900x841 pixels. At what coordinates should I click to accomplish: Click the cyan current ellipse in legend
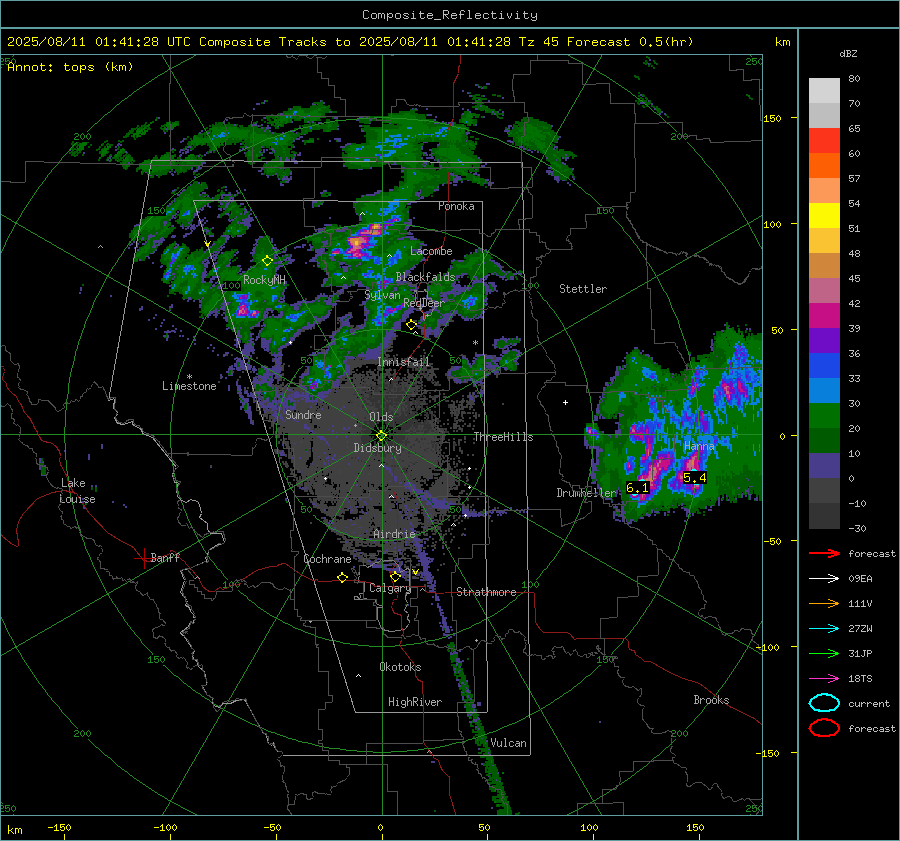[x=824, y=703]
